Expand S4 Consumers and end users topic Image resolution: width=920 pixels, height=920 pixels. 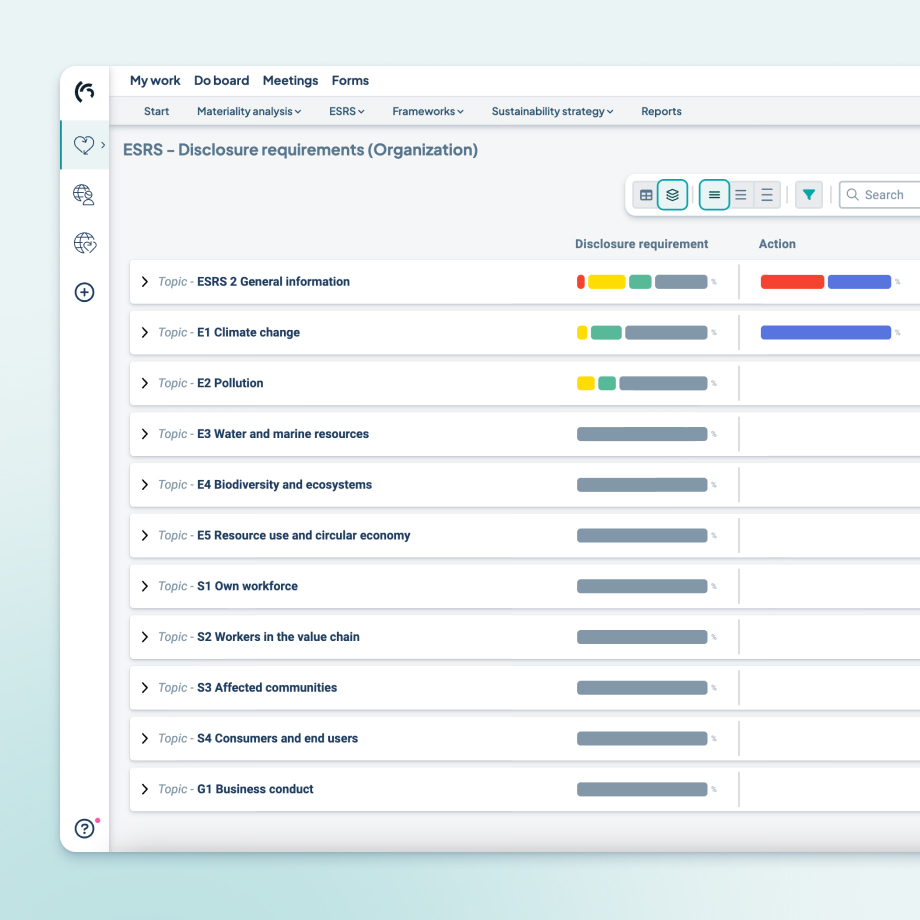tap(144, 738)
